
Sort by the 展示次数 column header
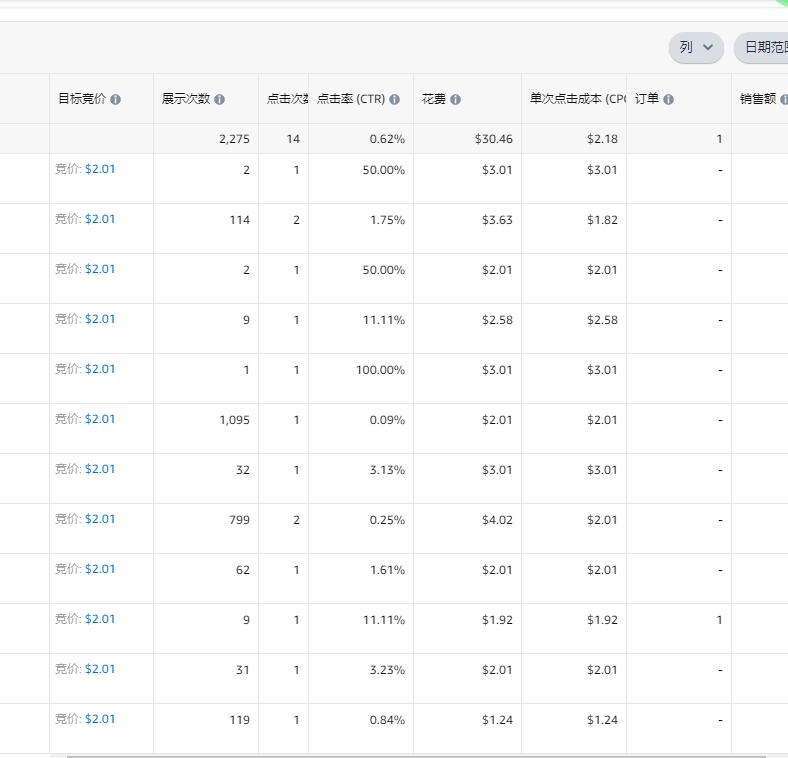coord(186,99)
